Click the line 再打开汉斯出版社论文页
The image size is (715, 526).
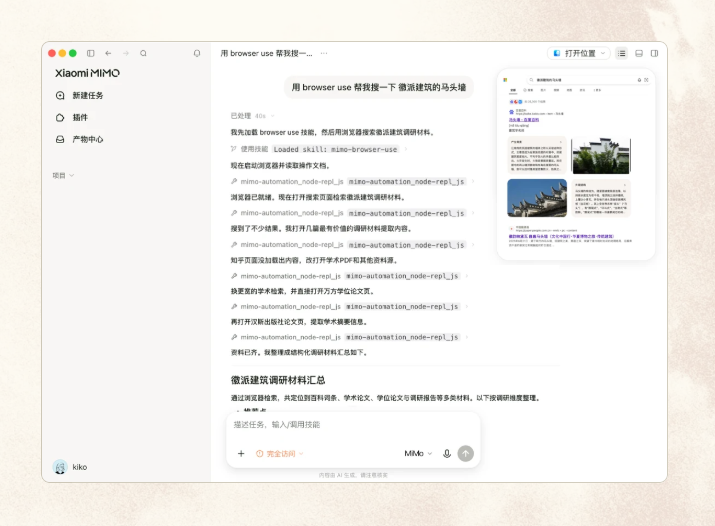[x=299, y=322]
